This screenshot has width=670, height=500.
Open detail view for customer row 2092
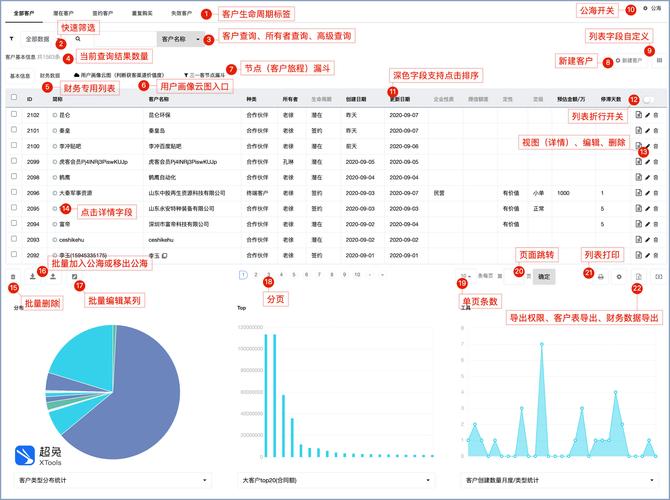coord(638,255)
